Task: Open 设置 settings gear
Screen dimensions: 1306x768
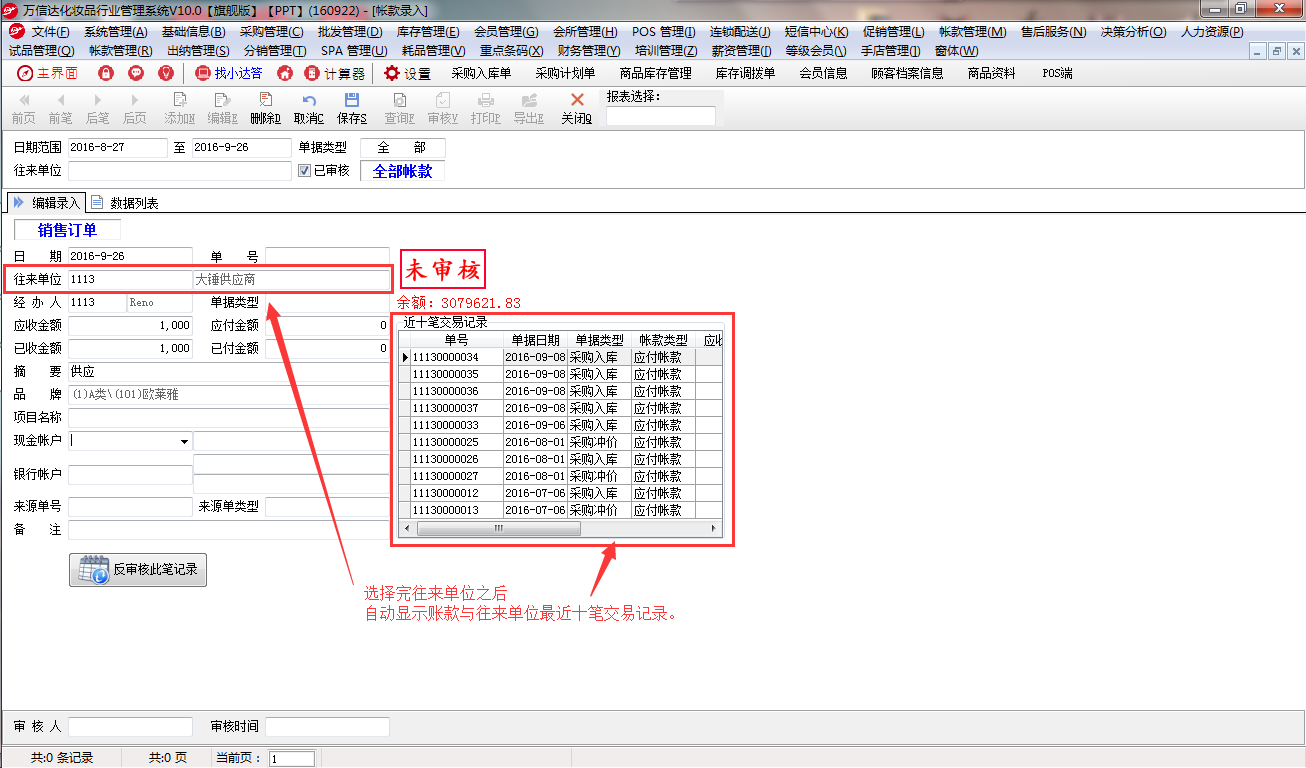Action: [x=407, y=73]
